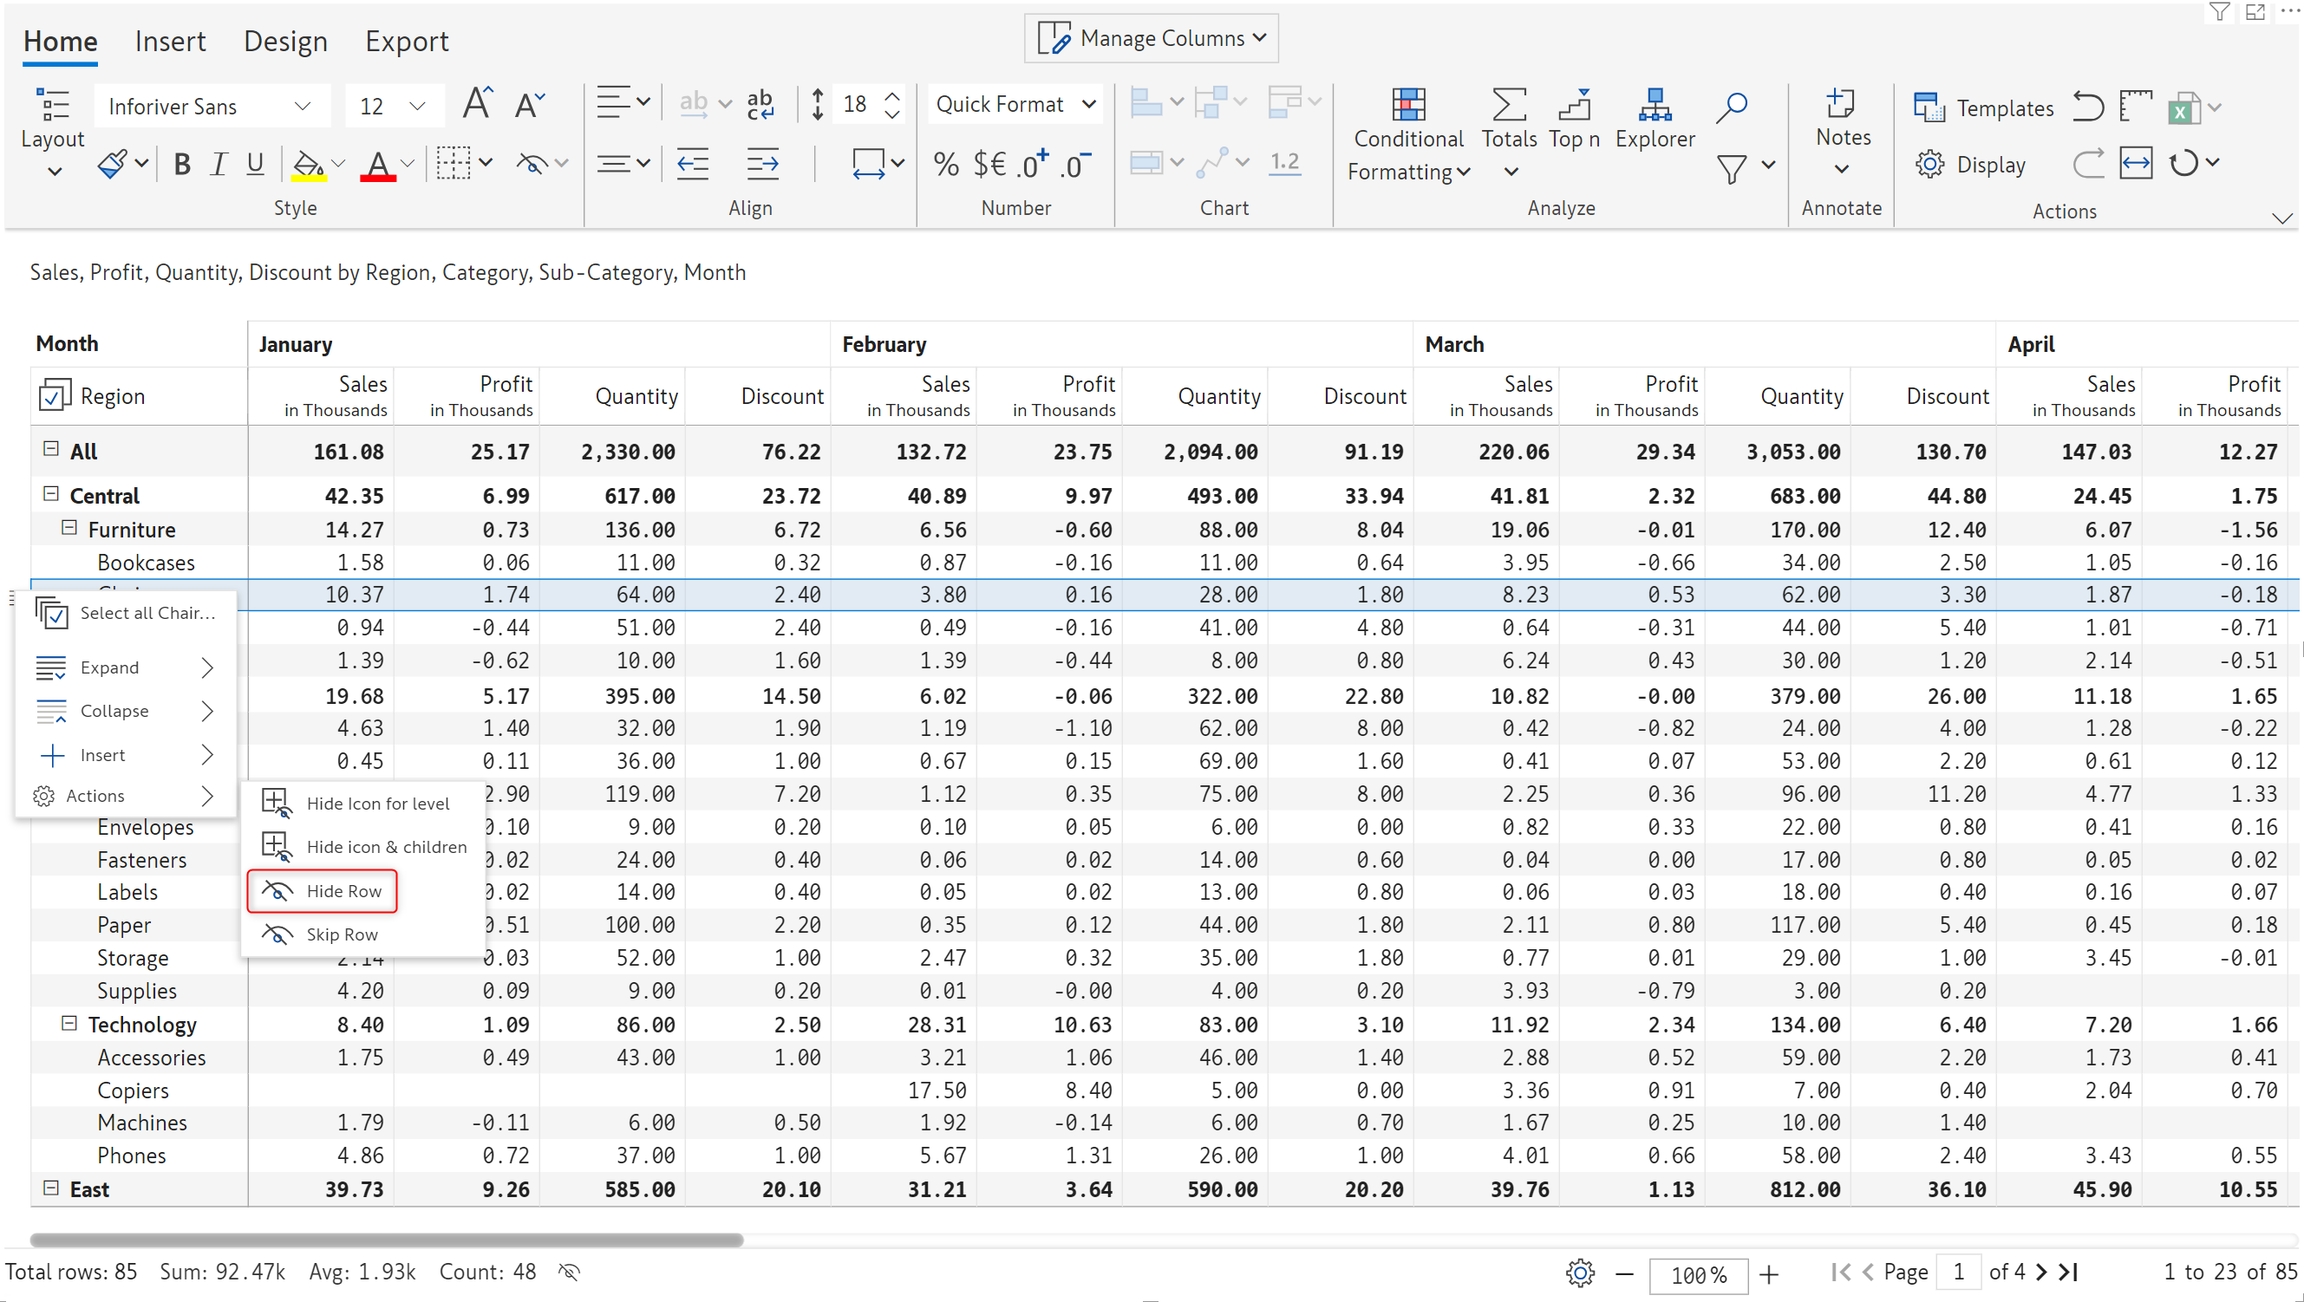Toggle bold text formatting
Screen dimensions: 2304x1302
pyautogui.click(x=181, y=164)
